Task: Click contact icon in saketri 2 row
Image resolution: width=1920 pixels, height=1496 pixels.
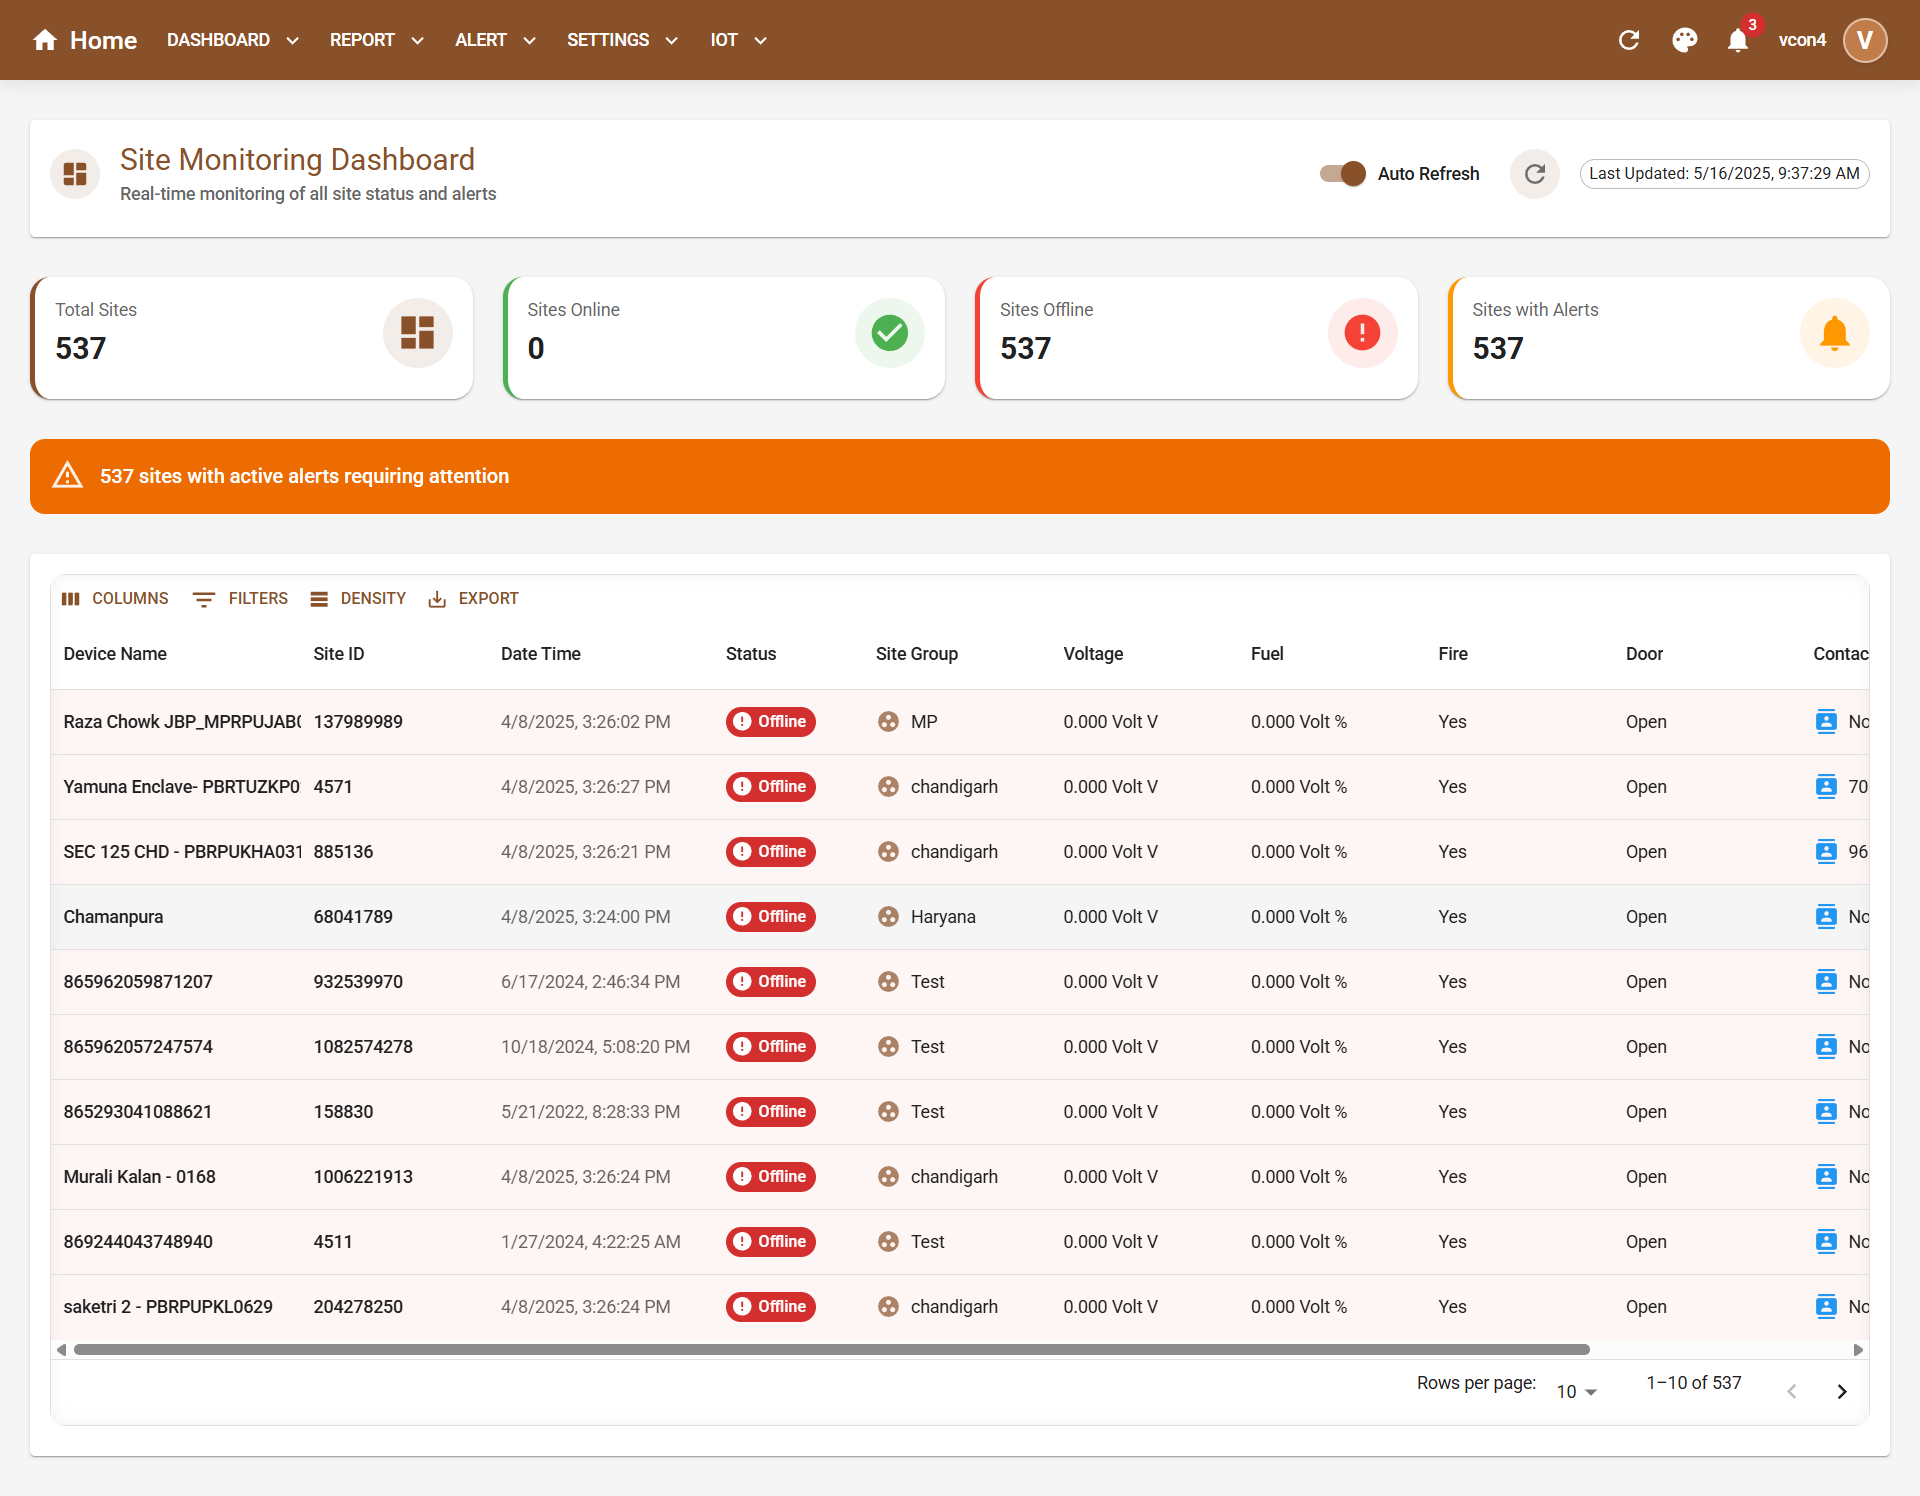Action: 1826,1306
